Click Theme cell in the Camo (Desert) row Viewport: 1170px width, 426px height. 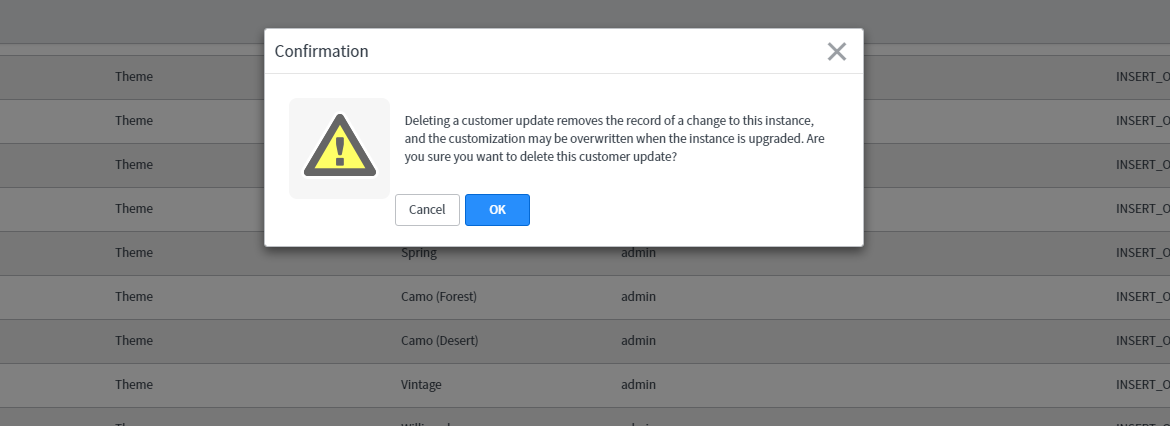[134, 341]
